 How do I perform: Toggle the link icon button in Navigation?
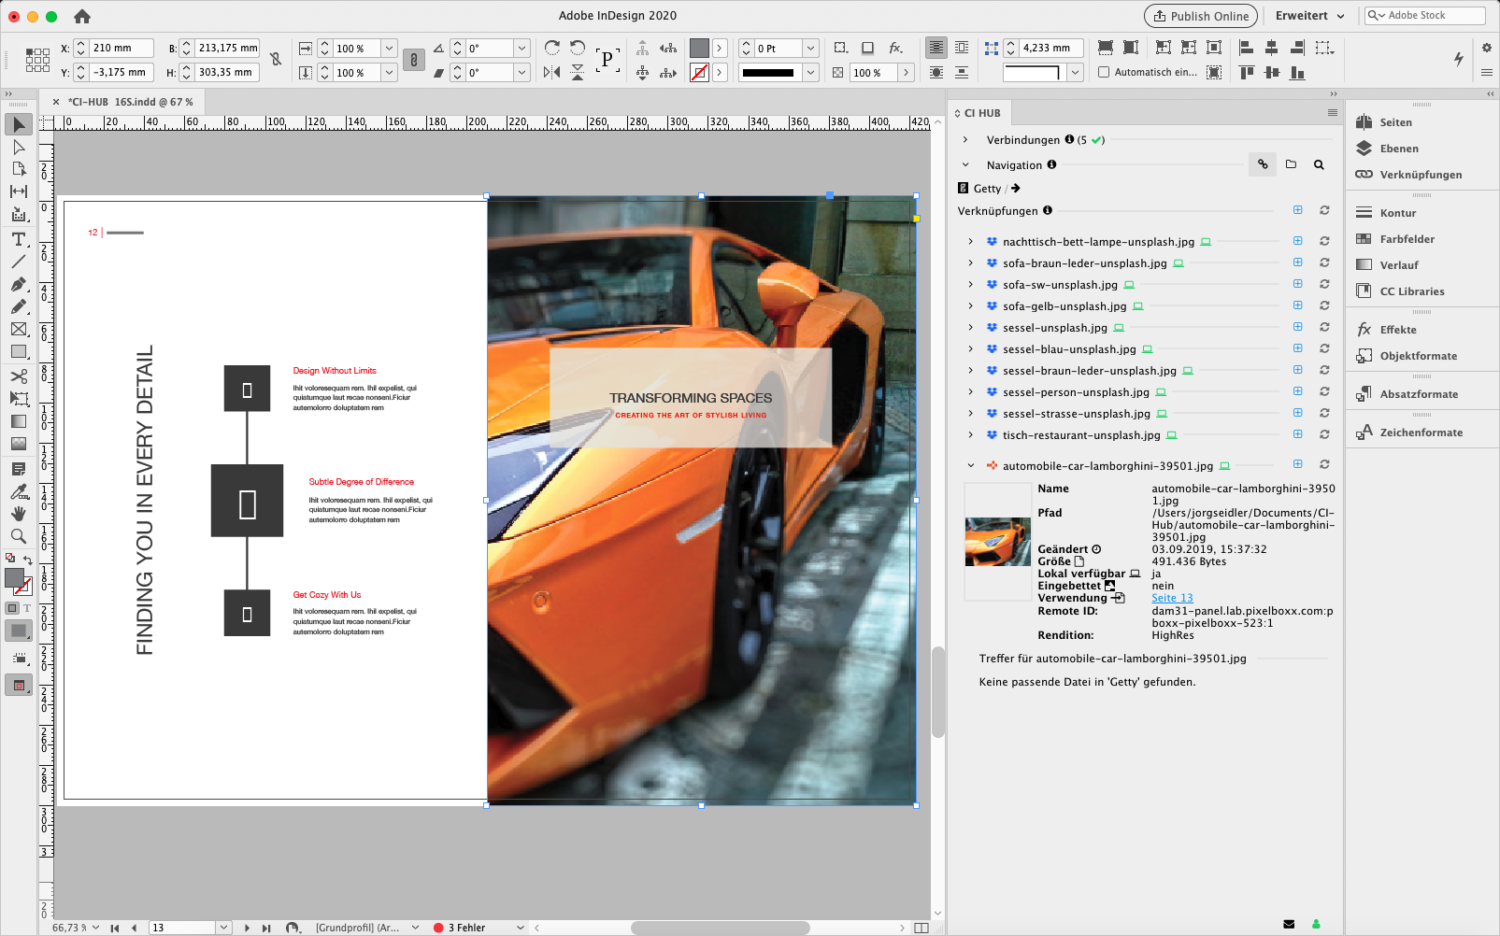point(1262,165)
